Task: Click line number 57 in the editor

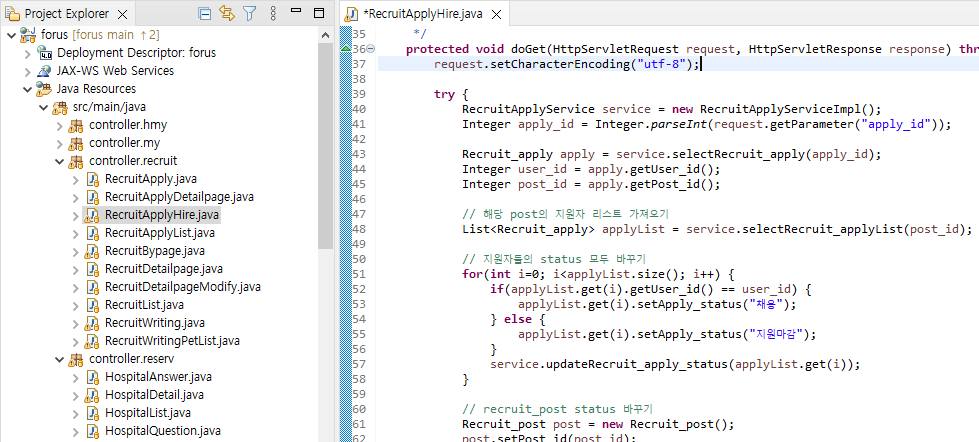Action: pos(357,364)
